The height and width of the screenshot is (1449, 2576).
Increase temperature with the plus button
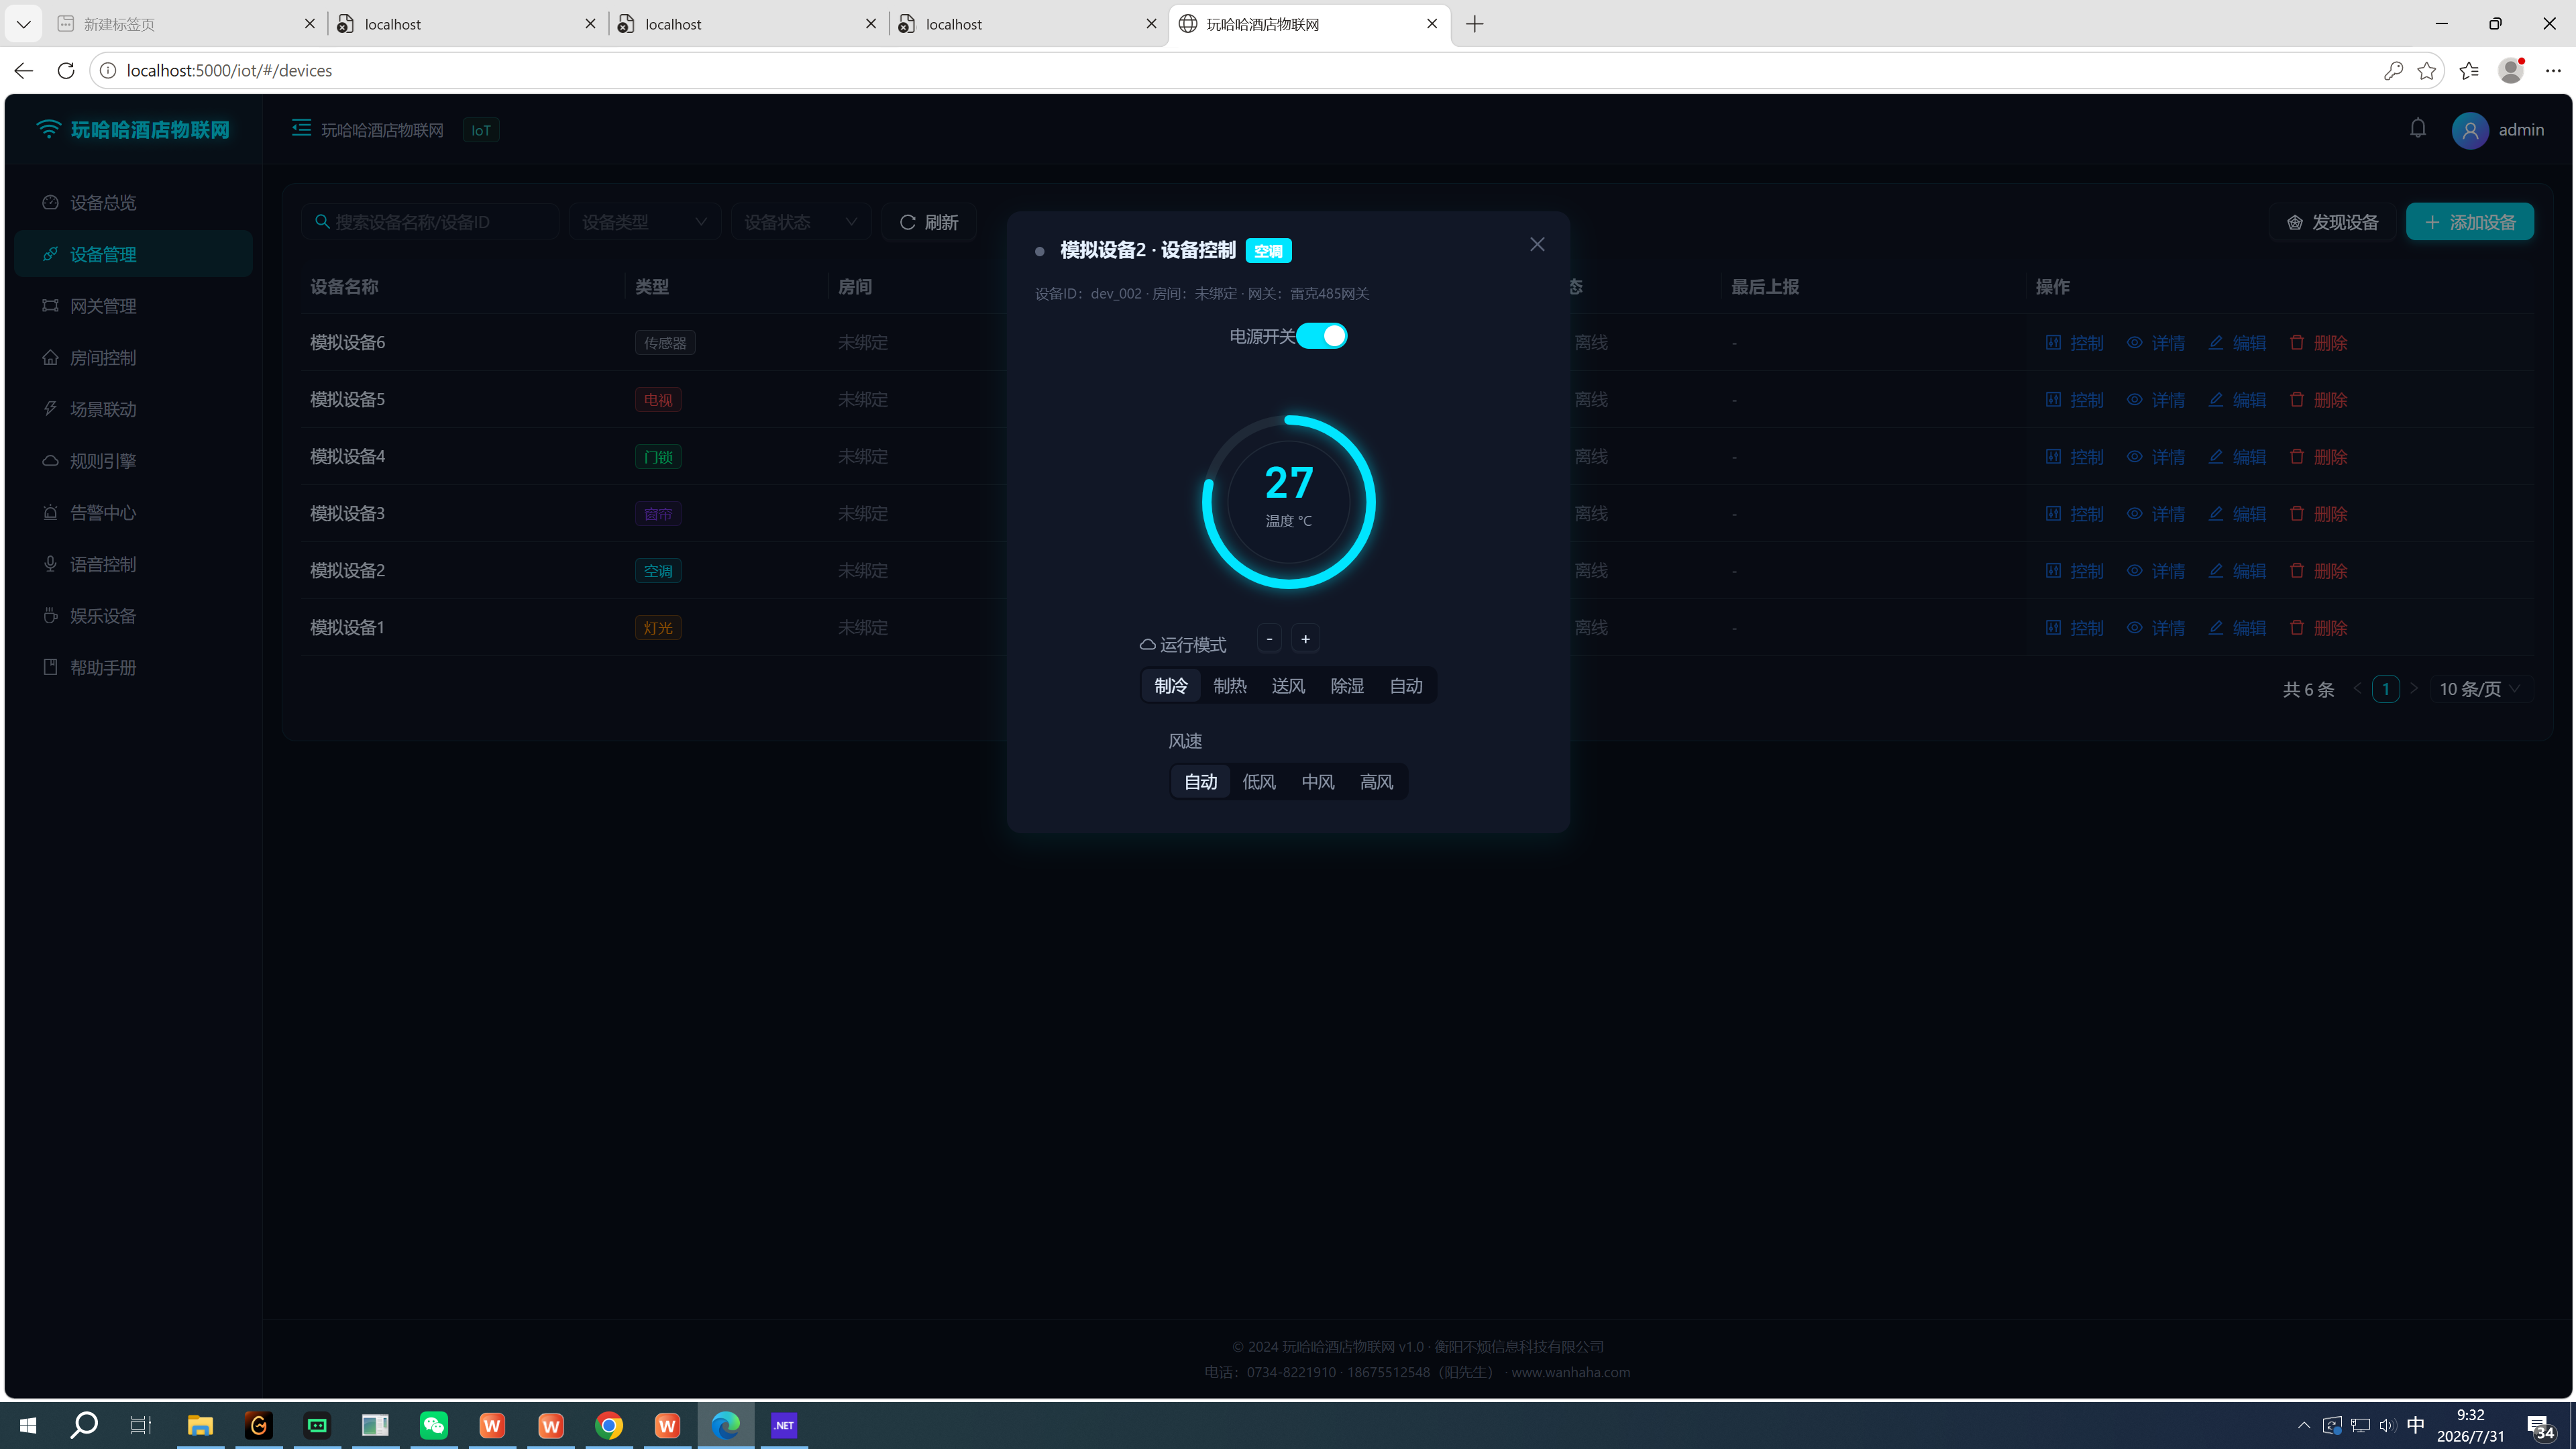[x=1305, y=639]
